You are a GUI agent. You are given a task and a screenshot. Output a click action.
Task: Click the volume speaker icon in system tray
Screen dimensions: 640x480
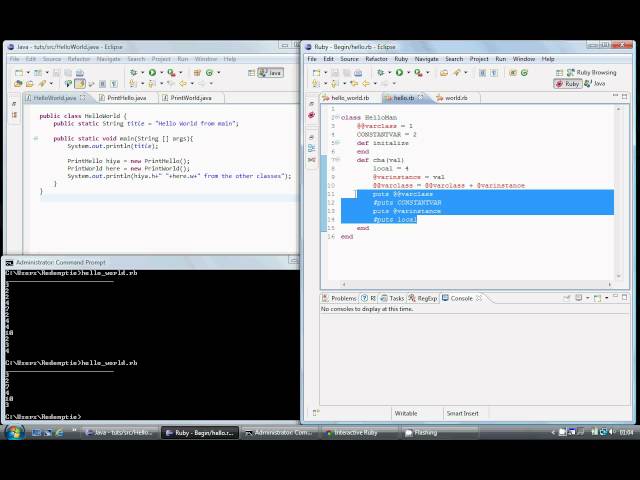coord(612,432)
